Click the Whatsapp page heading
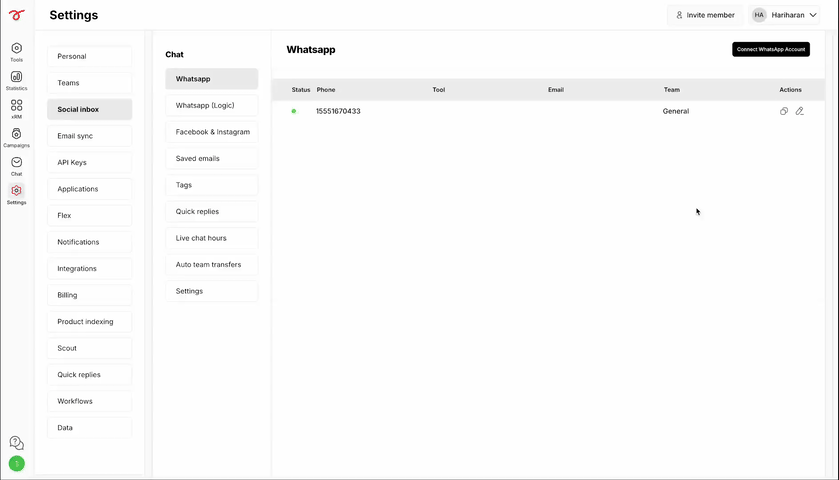Image resolution: width=839 pixels, height=480 pixels. point(311,49)
